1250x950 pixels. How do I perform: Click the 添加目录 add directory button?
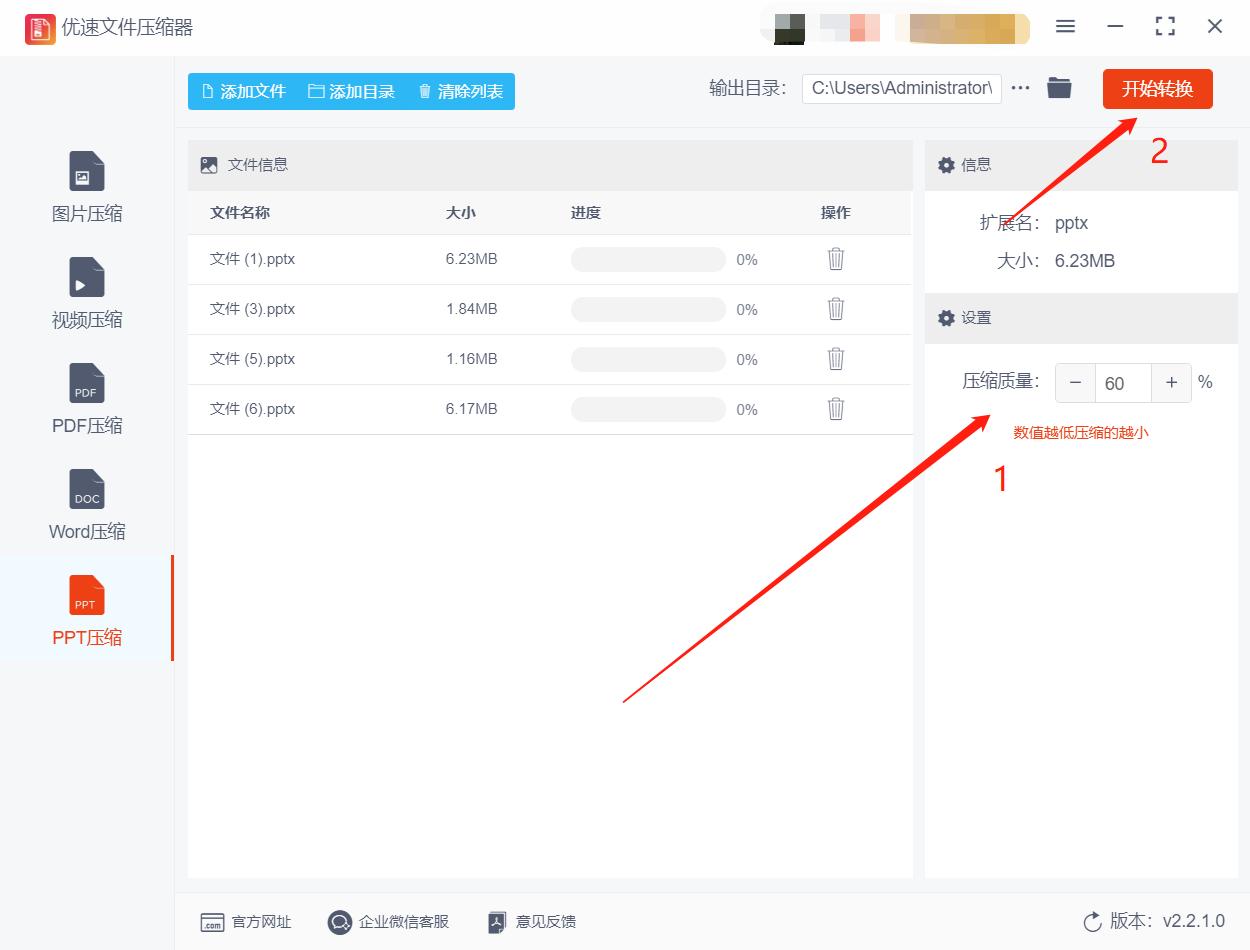(x=353, y=91)
